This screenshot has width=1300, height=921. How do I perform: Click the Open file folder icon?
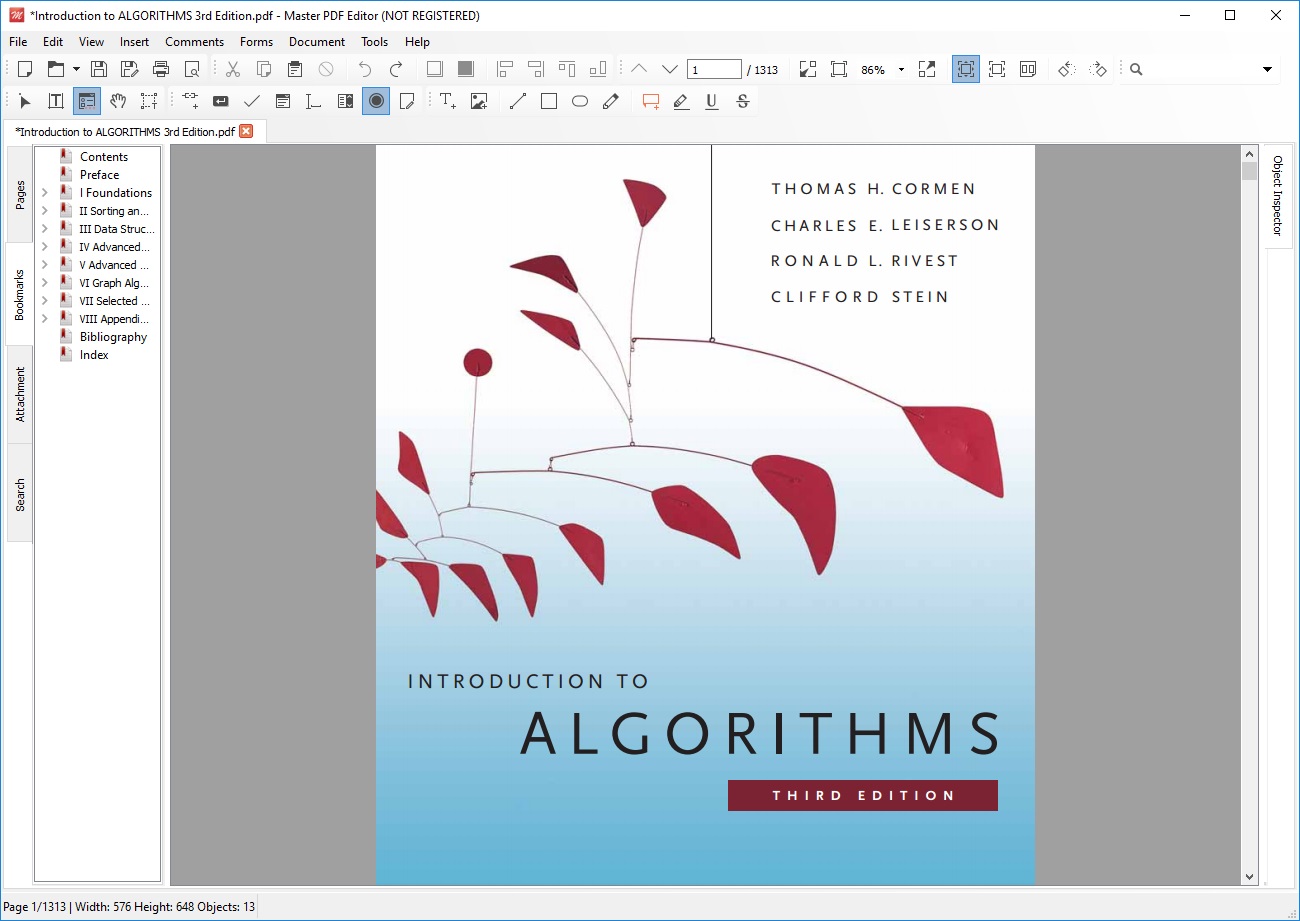(56, 69)
